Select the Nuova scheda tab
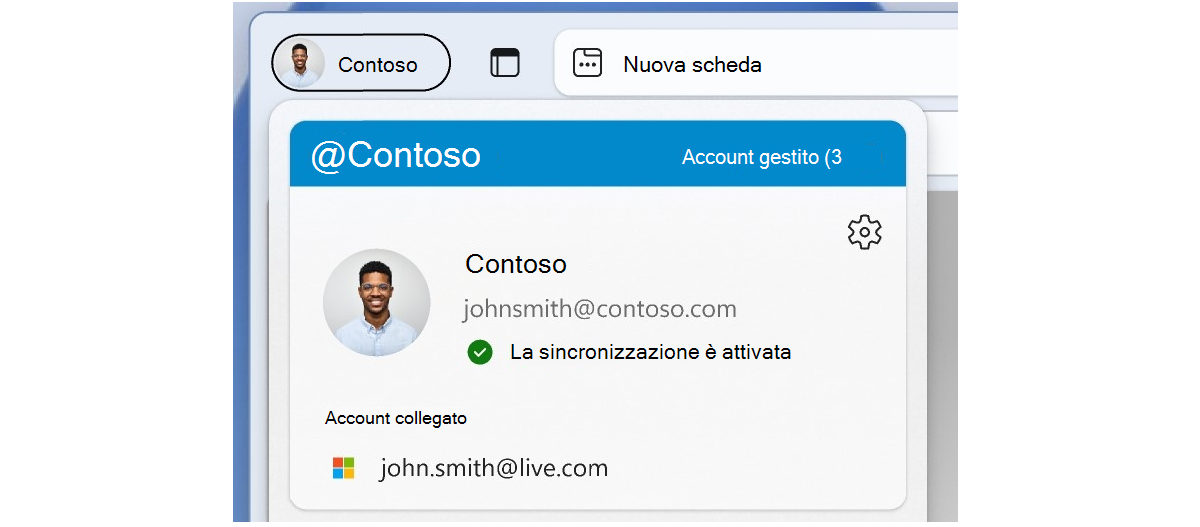This screenshot has width=1200, height=527. click(x=756, y=64)
